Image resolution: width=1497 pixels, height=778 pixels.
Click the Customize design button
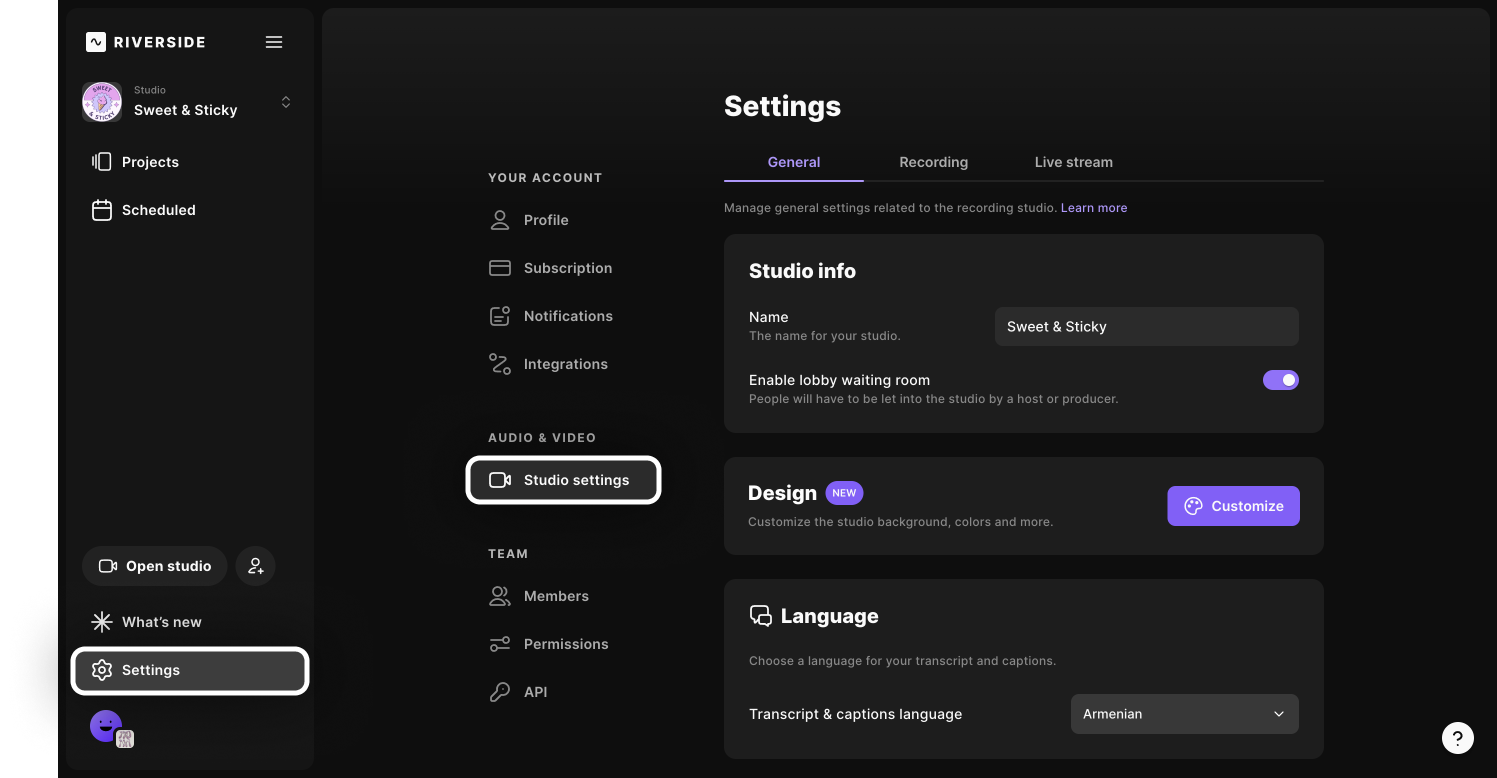tap(1233, 506)
